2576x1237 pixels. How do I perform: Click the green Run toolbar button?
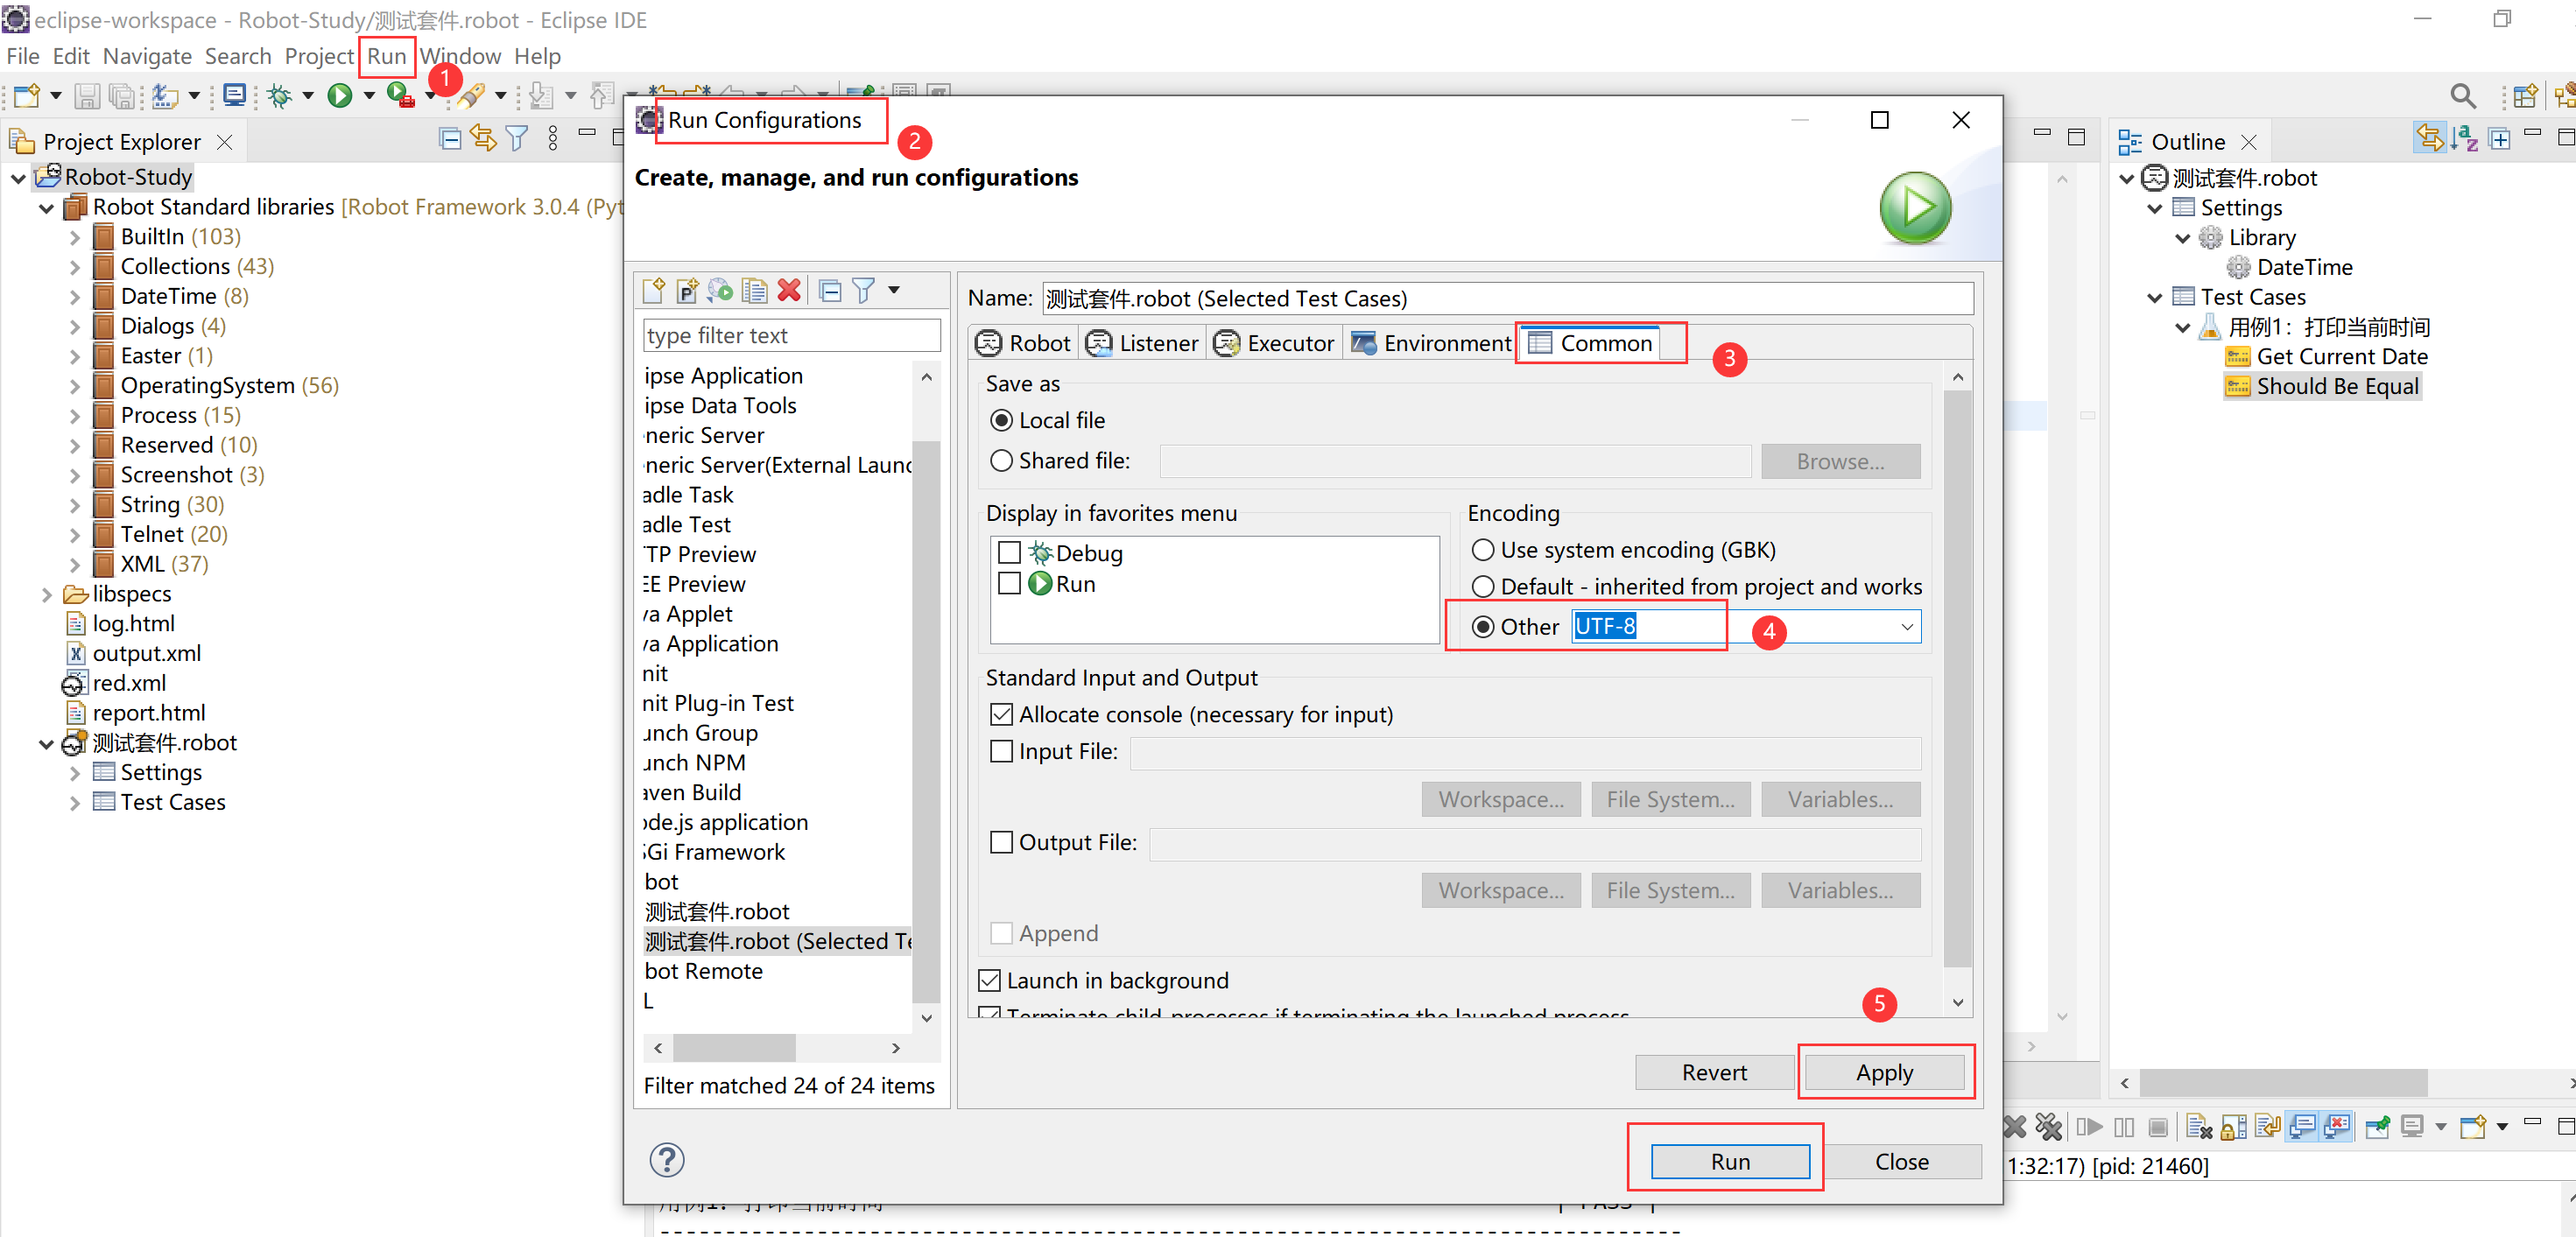pyautogui.click(x=340, y=95)
